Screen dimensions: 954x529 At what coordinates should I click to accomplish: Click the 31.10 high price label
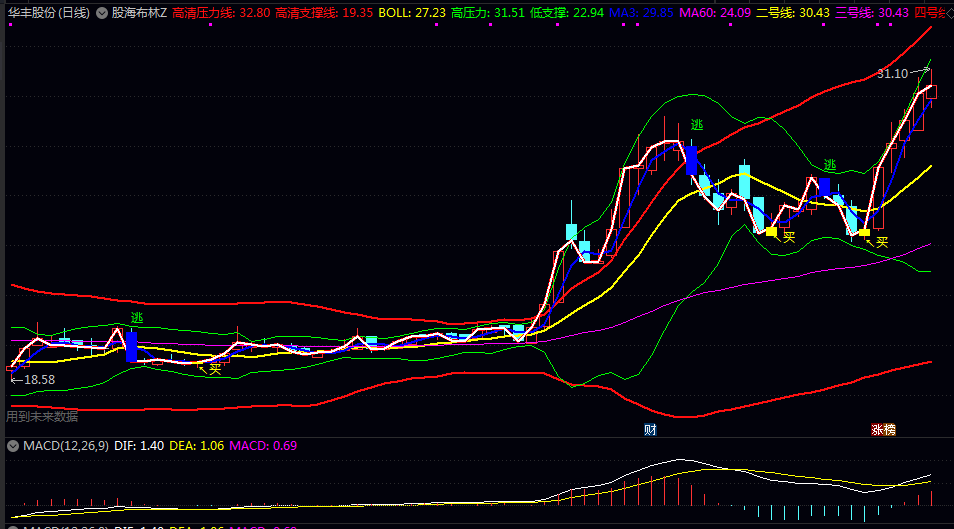(892, 74)
